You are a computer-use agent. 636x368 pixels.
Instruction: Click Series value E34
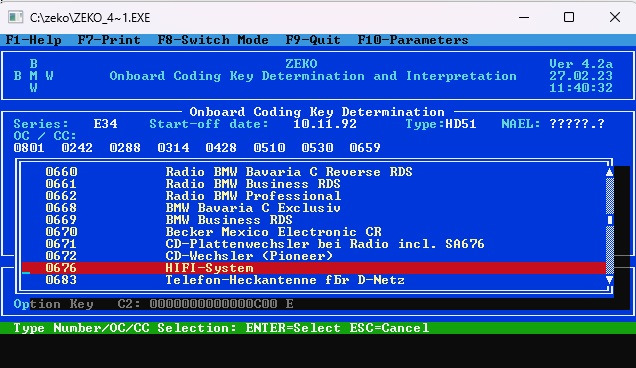pos(105,124)
